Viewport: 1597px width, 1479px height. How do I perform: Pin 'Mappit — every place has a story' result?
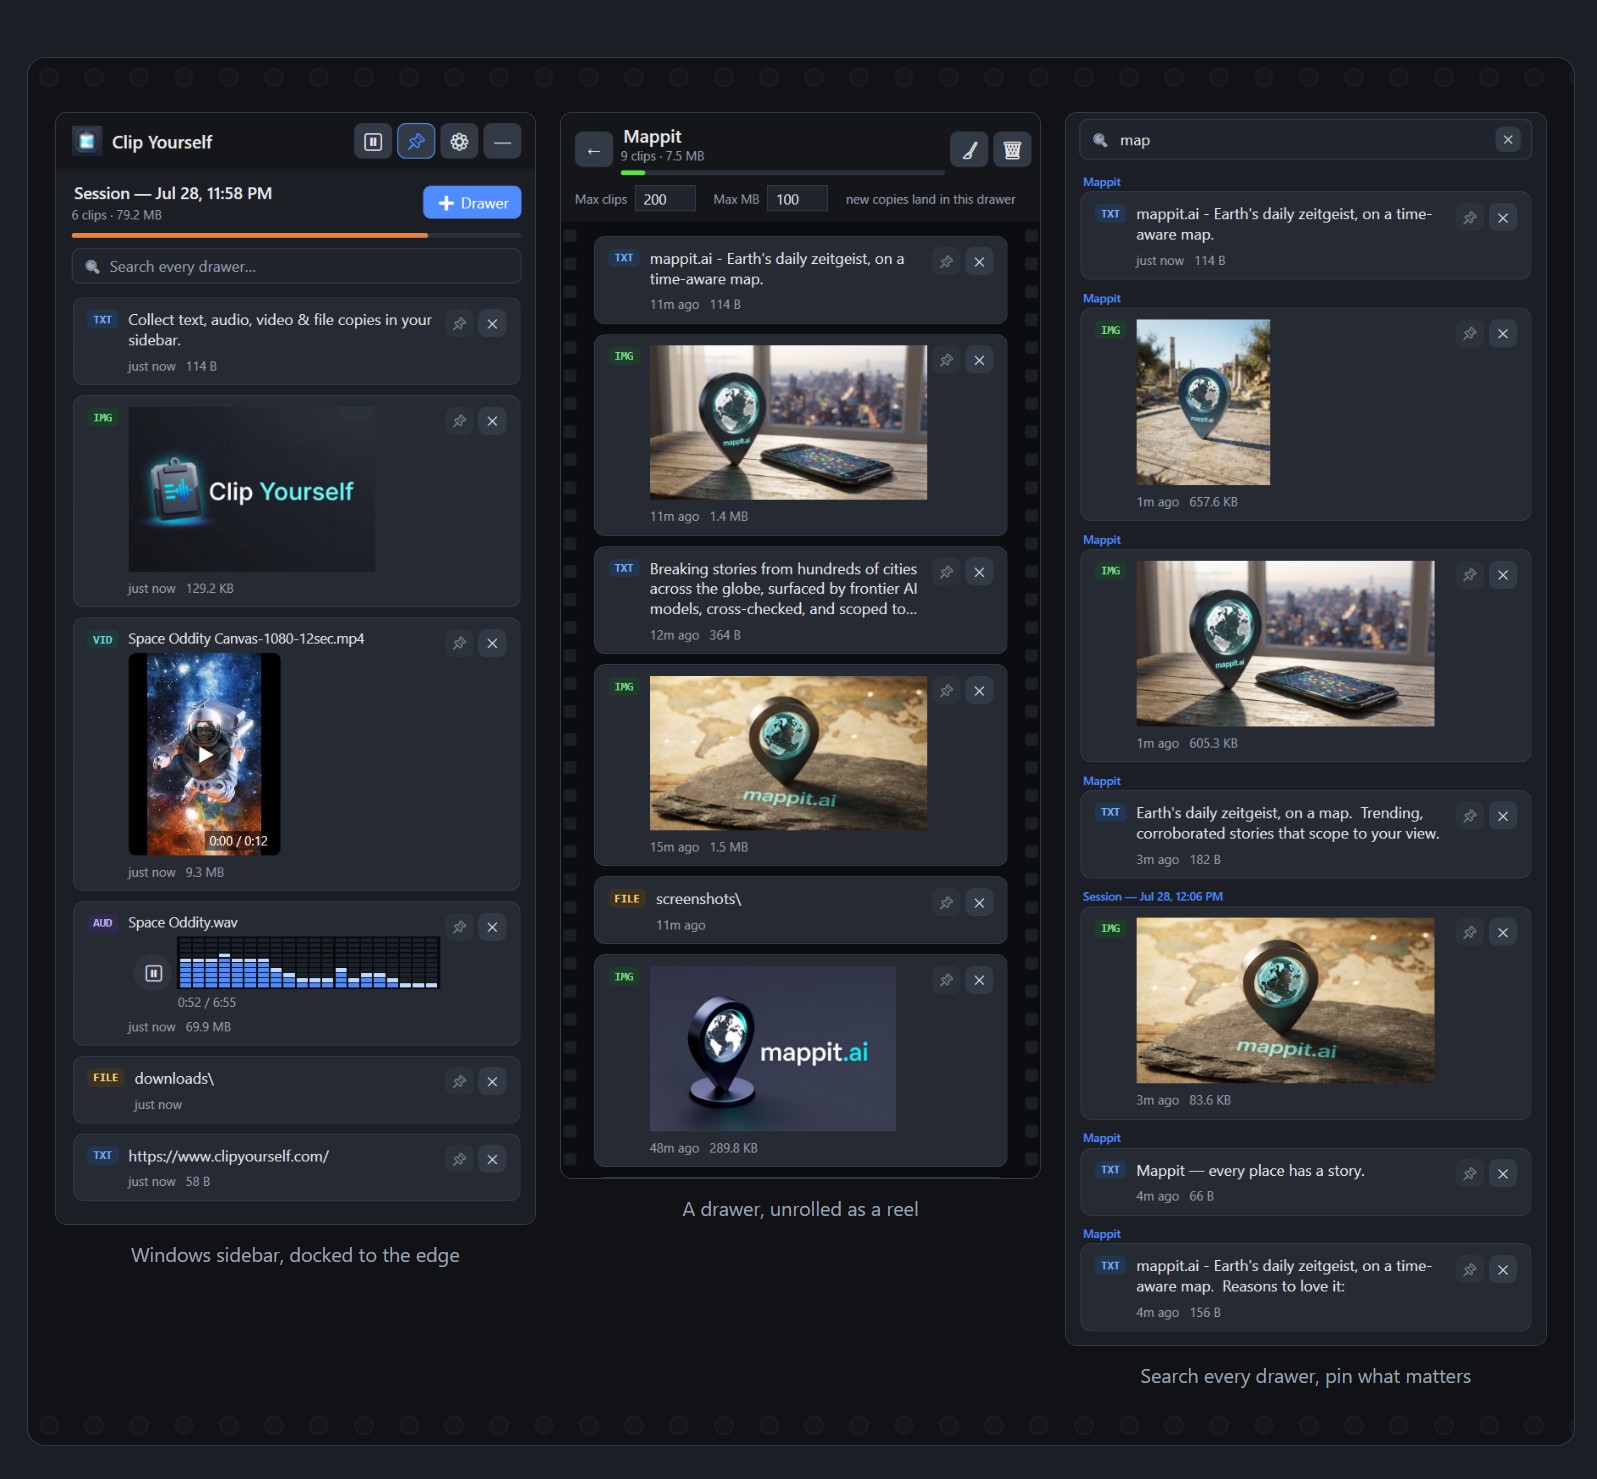click(1470, 1174)
